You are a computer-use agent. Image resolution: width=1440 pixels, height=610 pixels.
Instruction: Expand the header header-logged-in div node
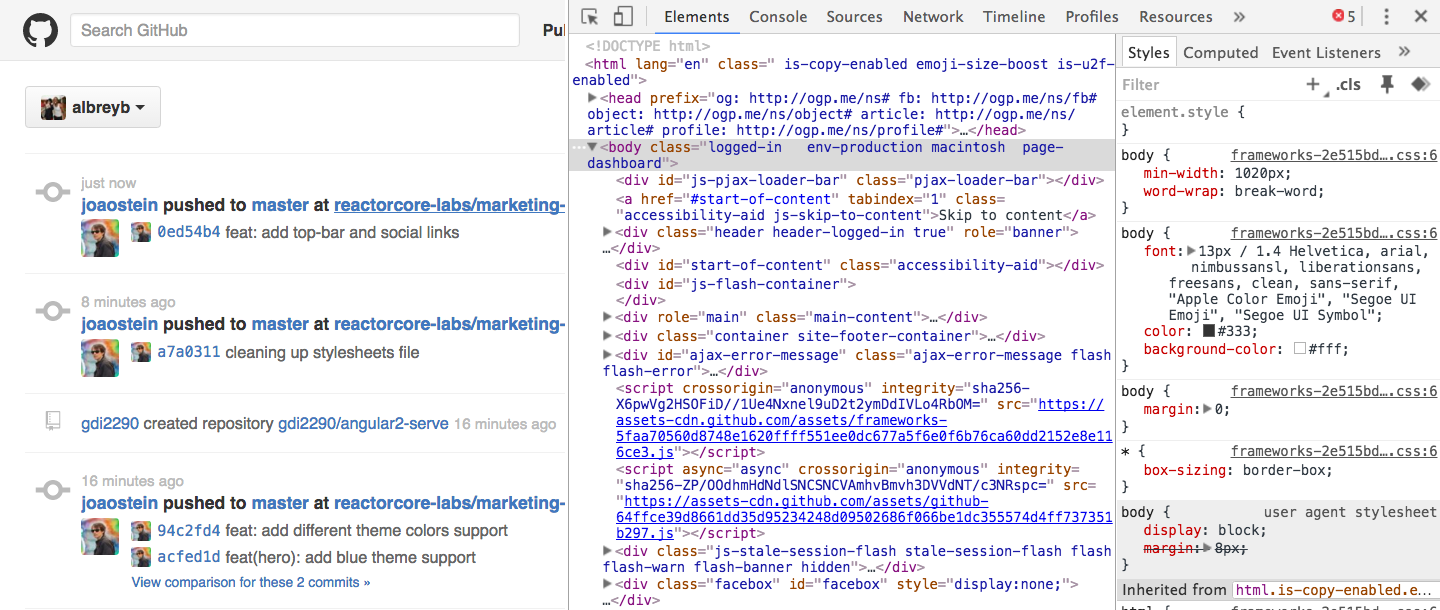(x=608, y=232)
